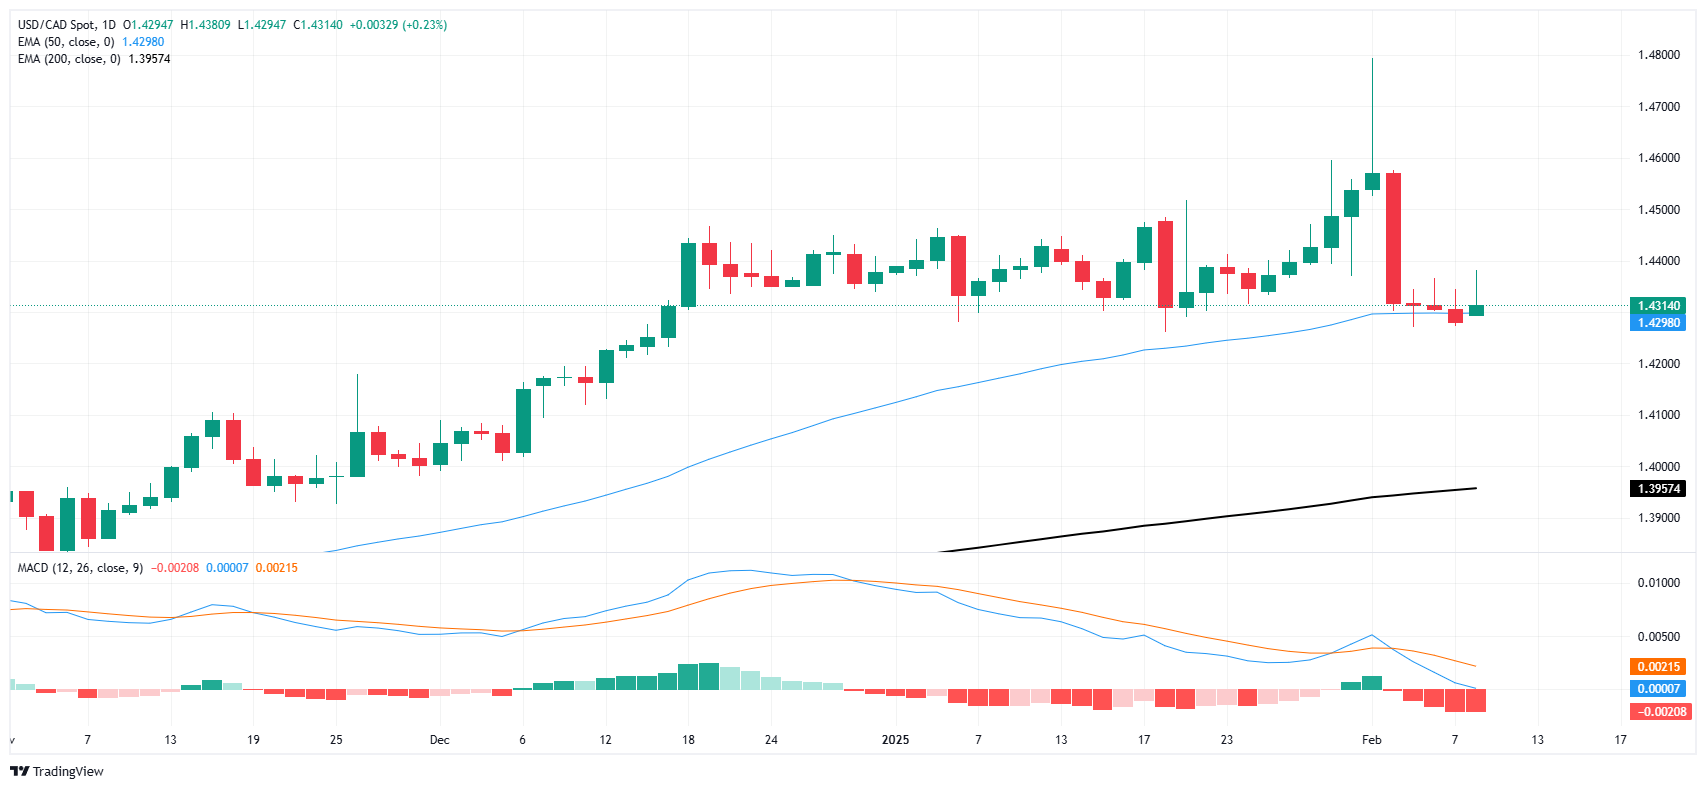Click the orange 0.00215 MACD signal tag
Screen dimensions: 1706x789
coord(1657,667)
